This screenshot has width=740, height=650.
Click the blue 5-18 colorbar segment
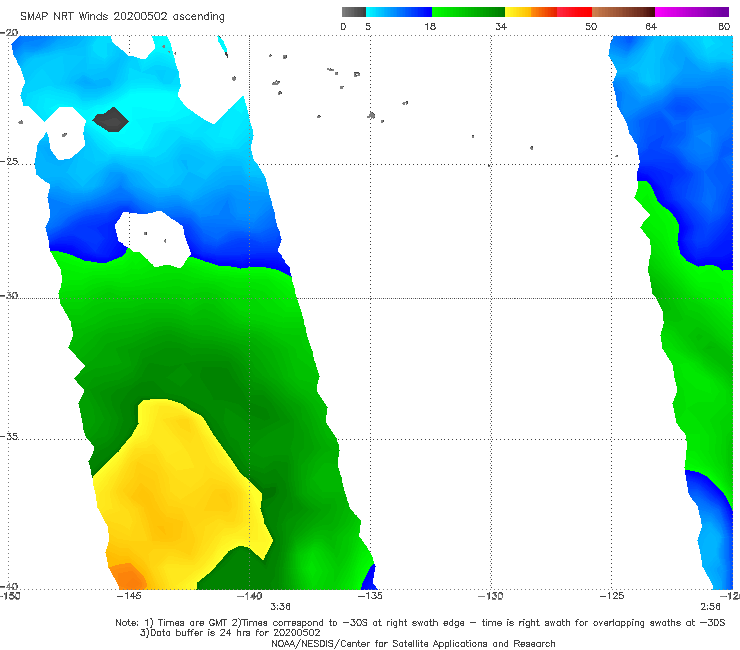(399, 12)
